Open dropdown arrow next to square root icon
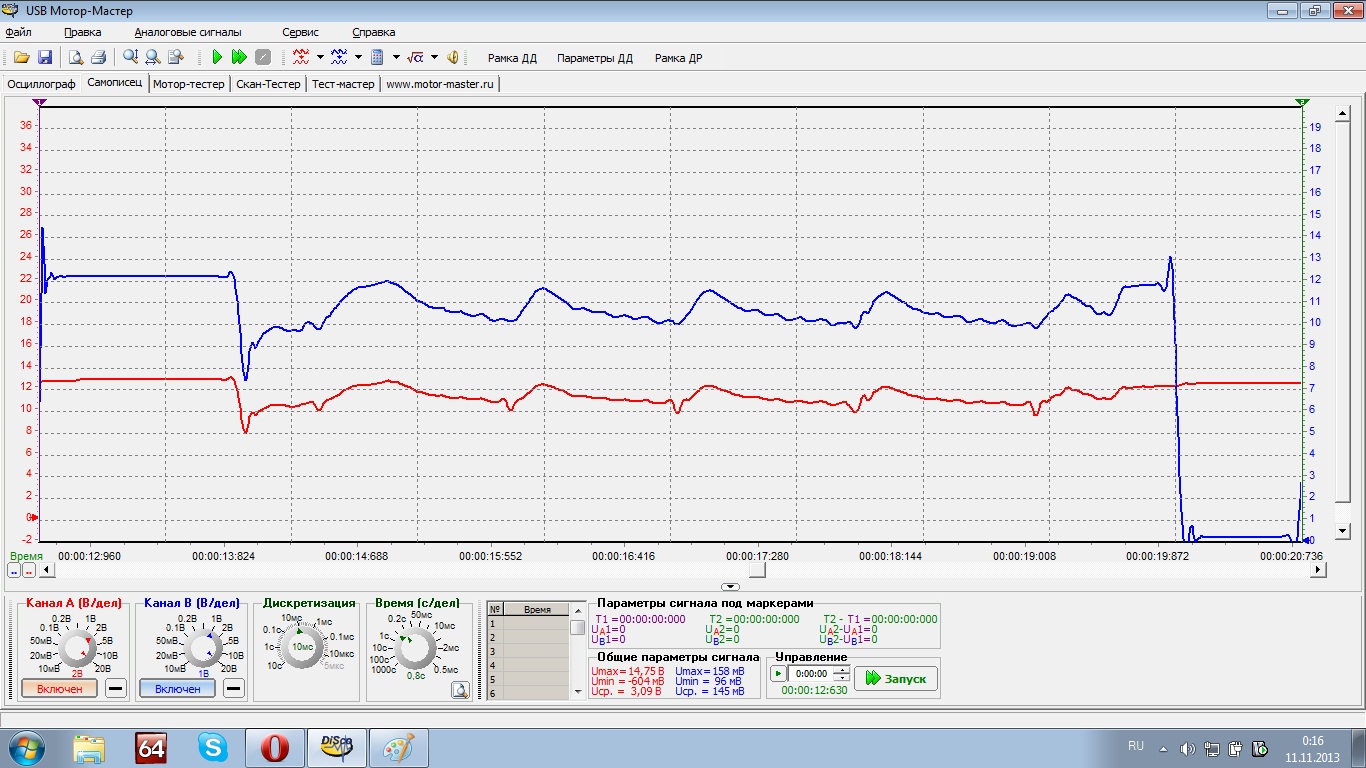 coord(434,58)
